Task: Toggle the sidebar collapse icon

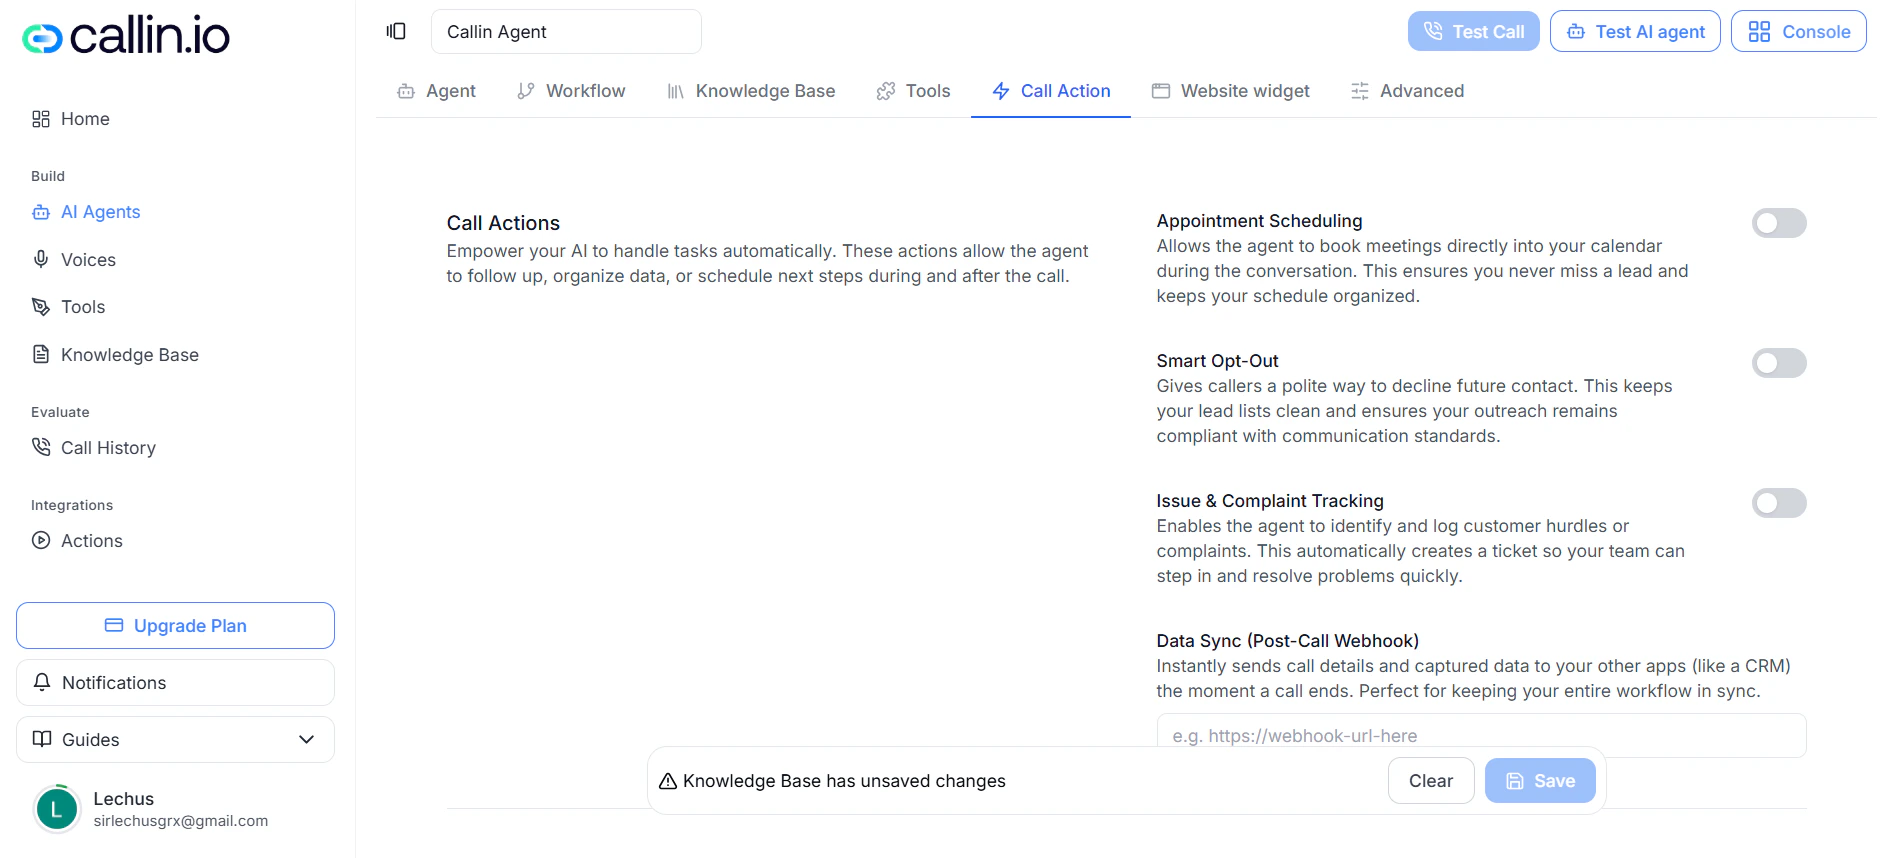Action: click(396, 31)
